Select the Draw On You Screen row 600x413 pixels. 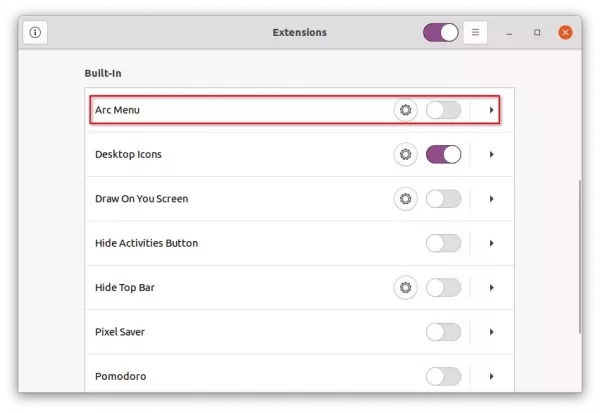click(x=300, y=199)
